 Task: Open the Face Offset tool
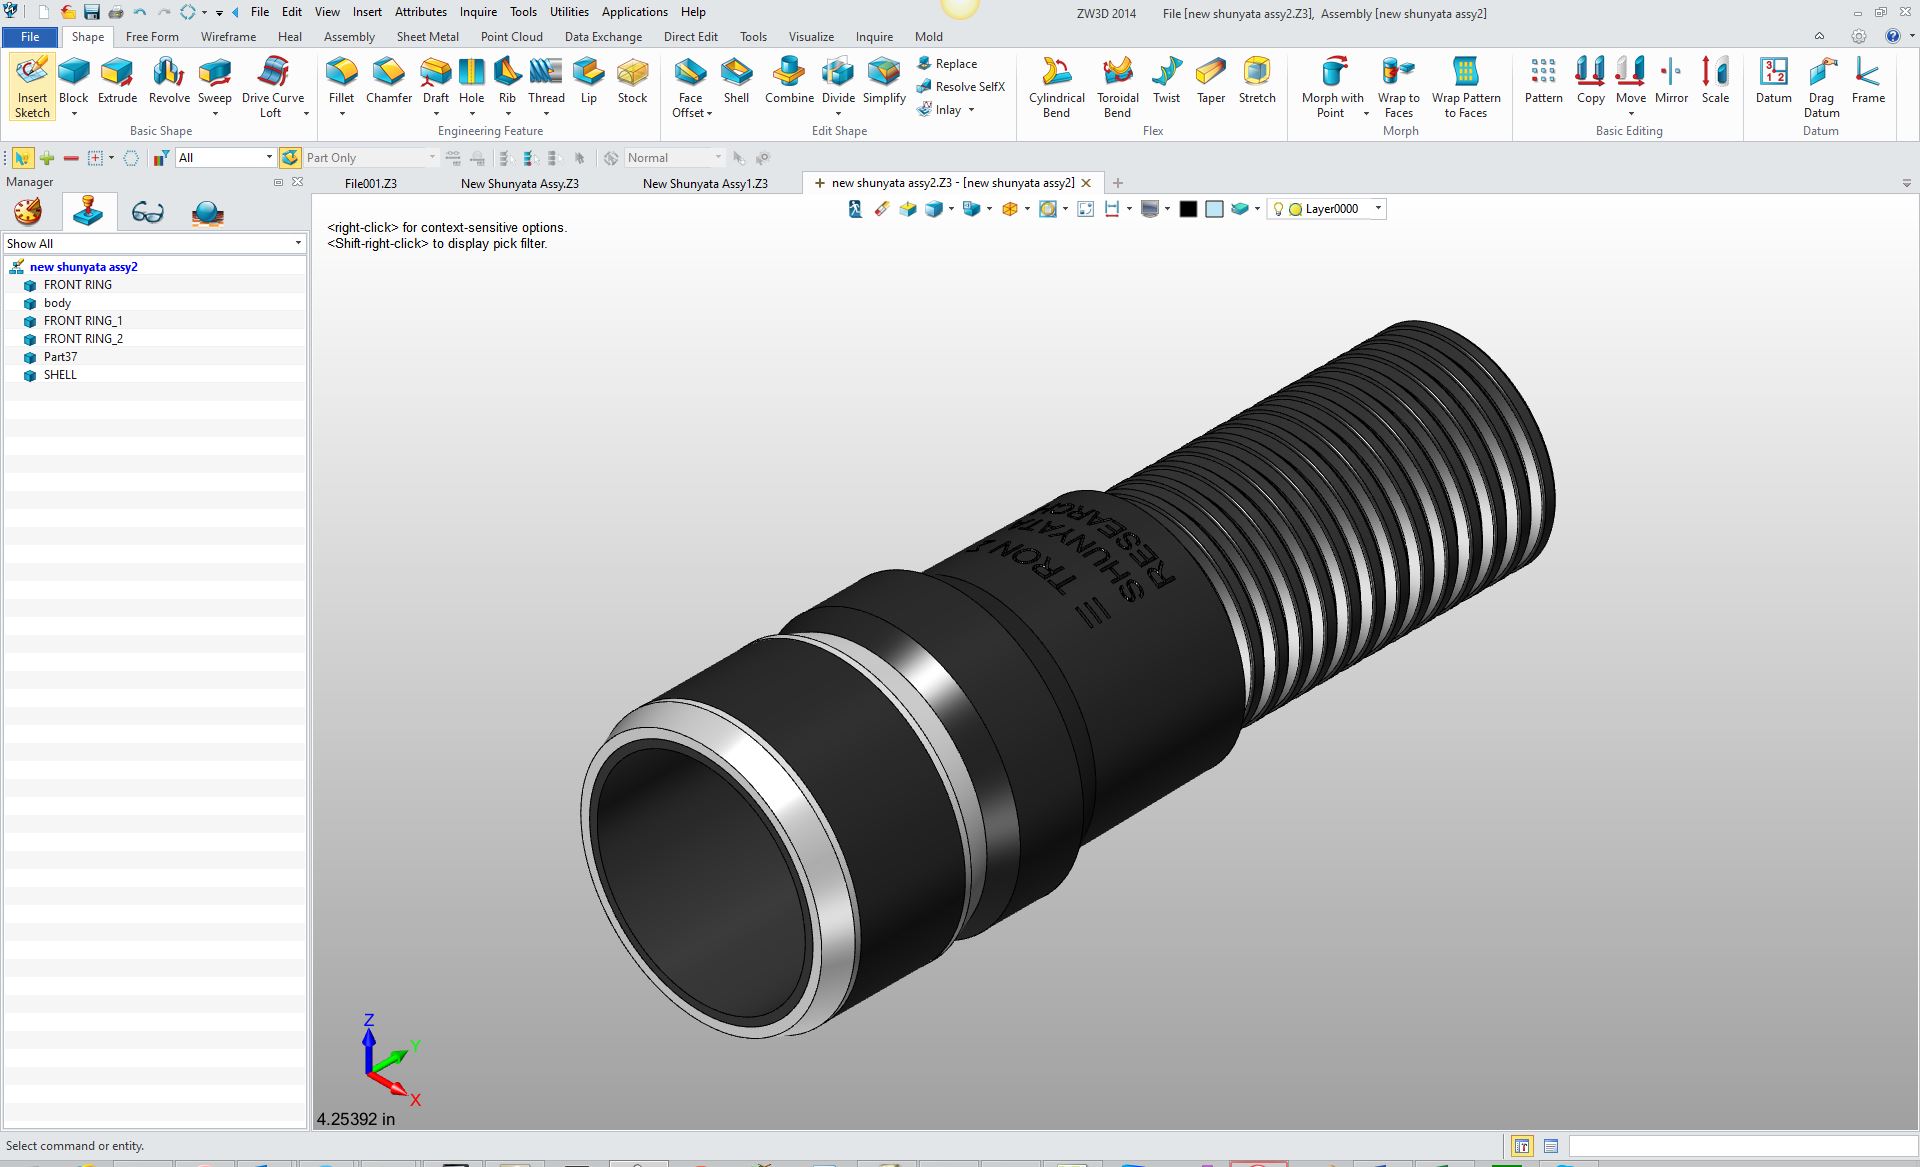pyautogui.click(x=690, y=87)
